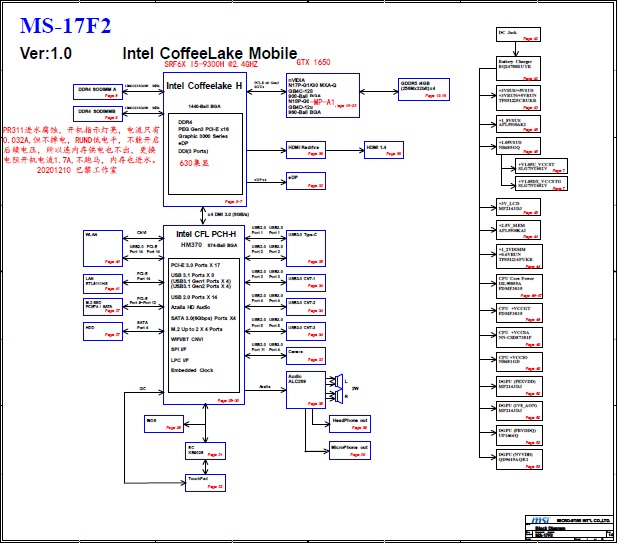
Task: Select the USB3.0 CNT-2 block
Action: coord(306,307)
